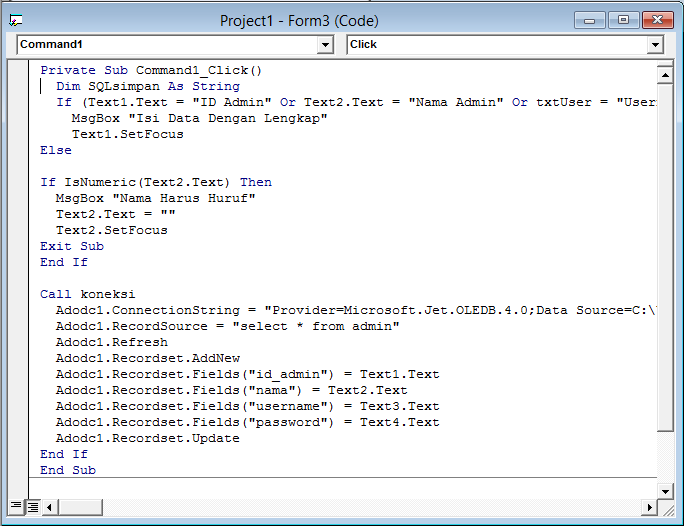Screen dimensions: 684x526
Task: Click the Fields("id_admin") assignment line
Action: 248,374
